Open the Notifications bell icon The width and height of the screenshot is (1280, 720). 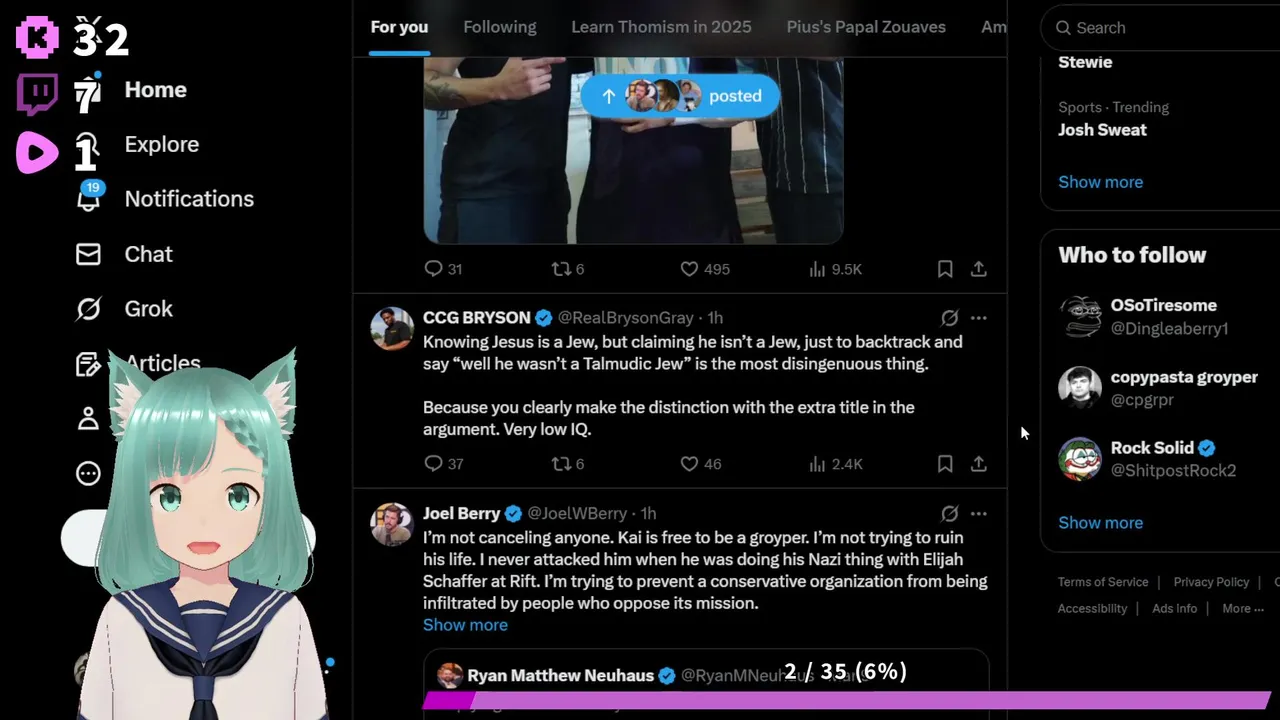click(89, 198)
